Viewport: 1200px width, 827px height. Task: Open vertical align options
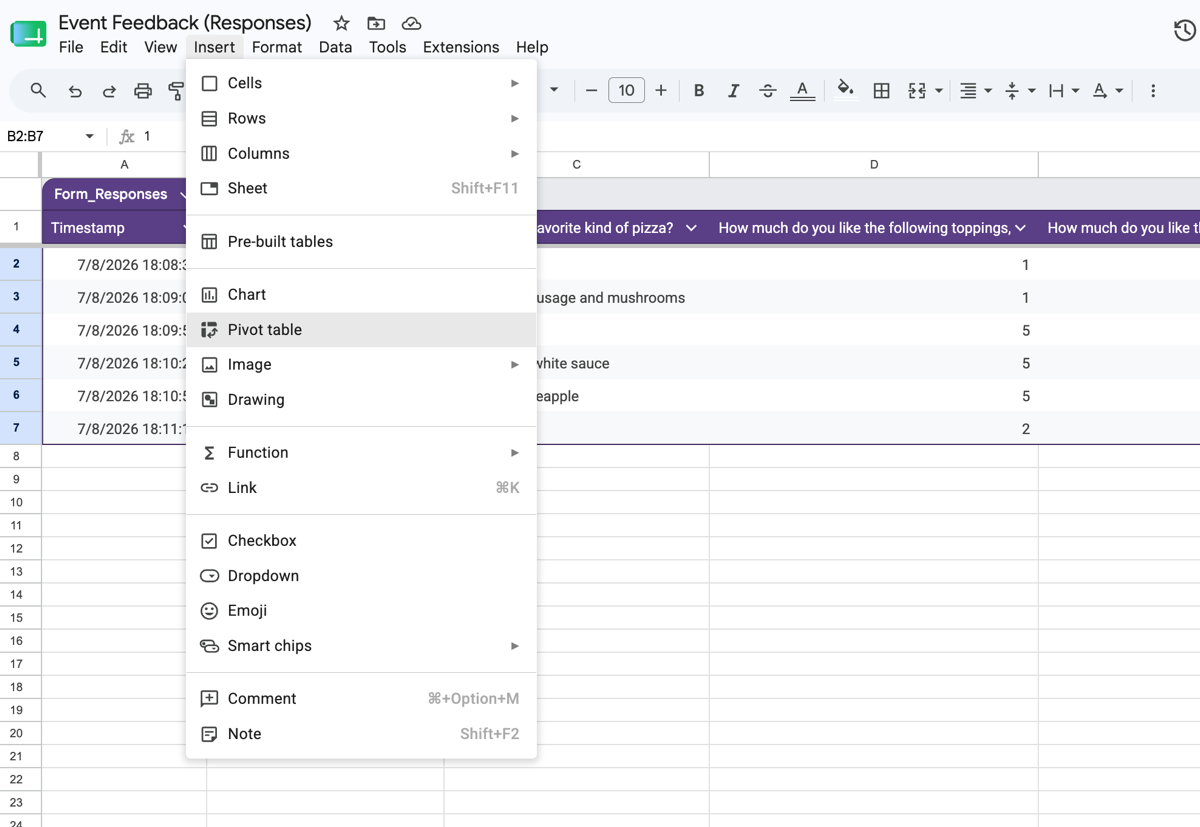click(1019, 91)
